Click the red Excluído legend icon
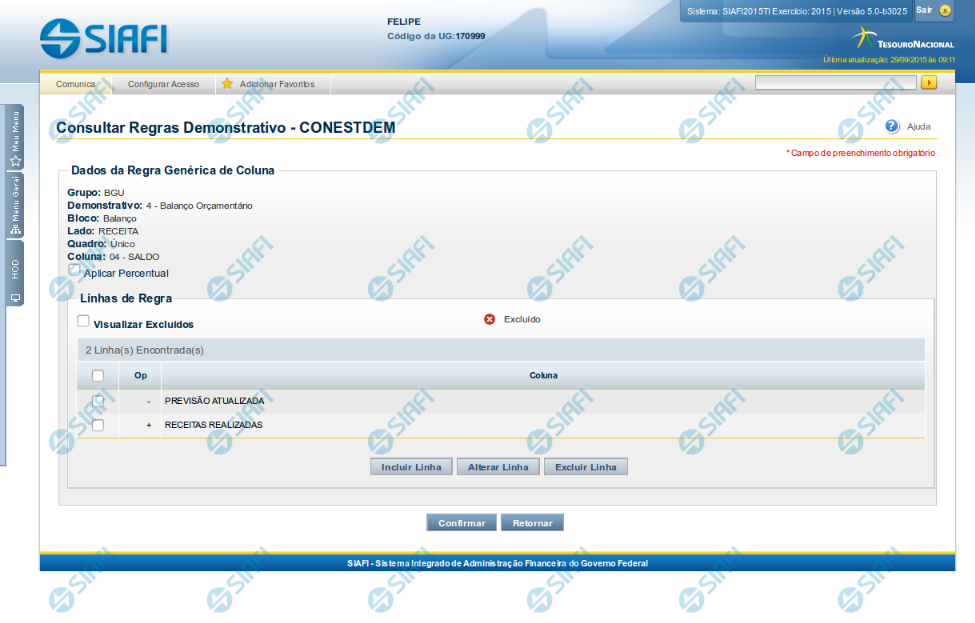 [489, 319]
